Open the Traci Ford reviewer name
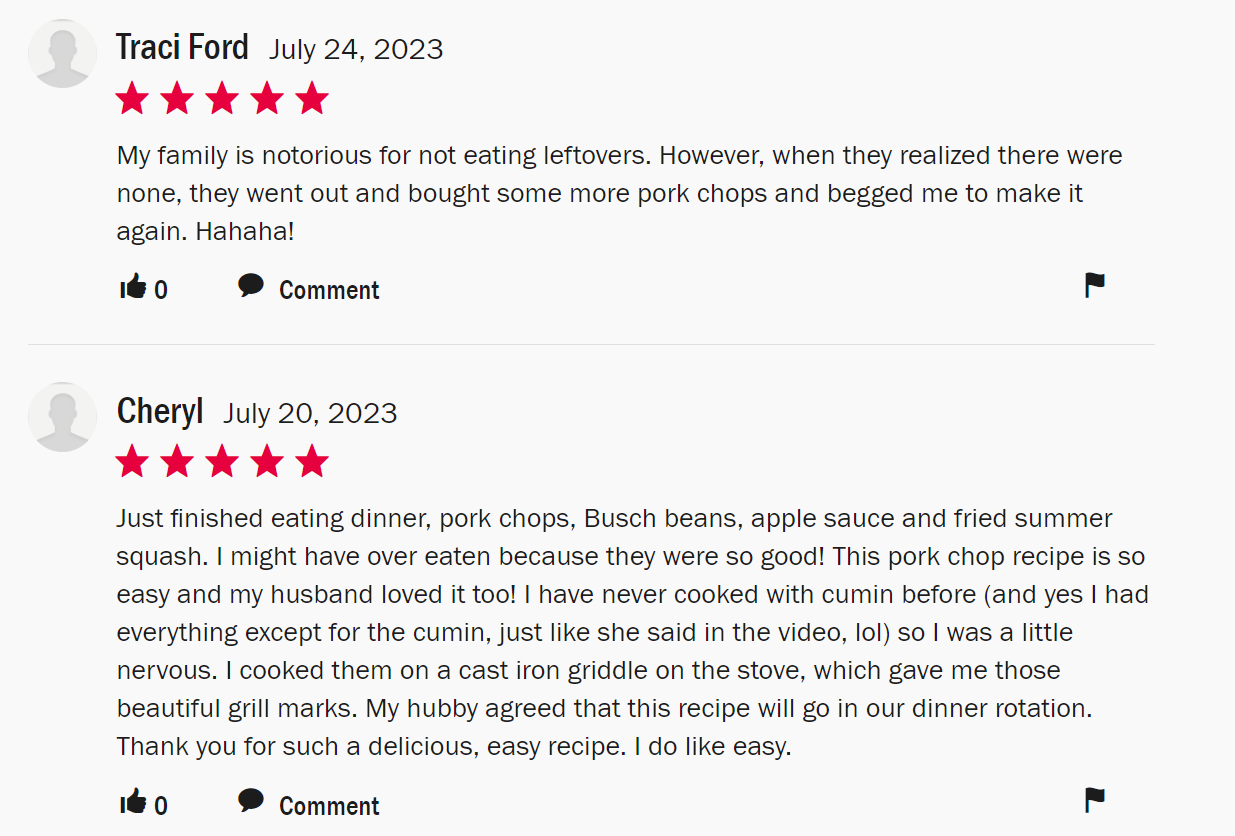 182,47
